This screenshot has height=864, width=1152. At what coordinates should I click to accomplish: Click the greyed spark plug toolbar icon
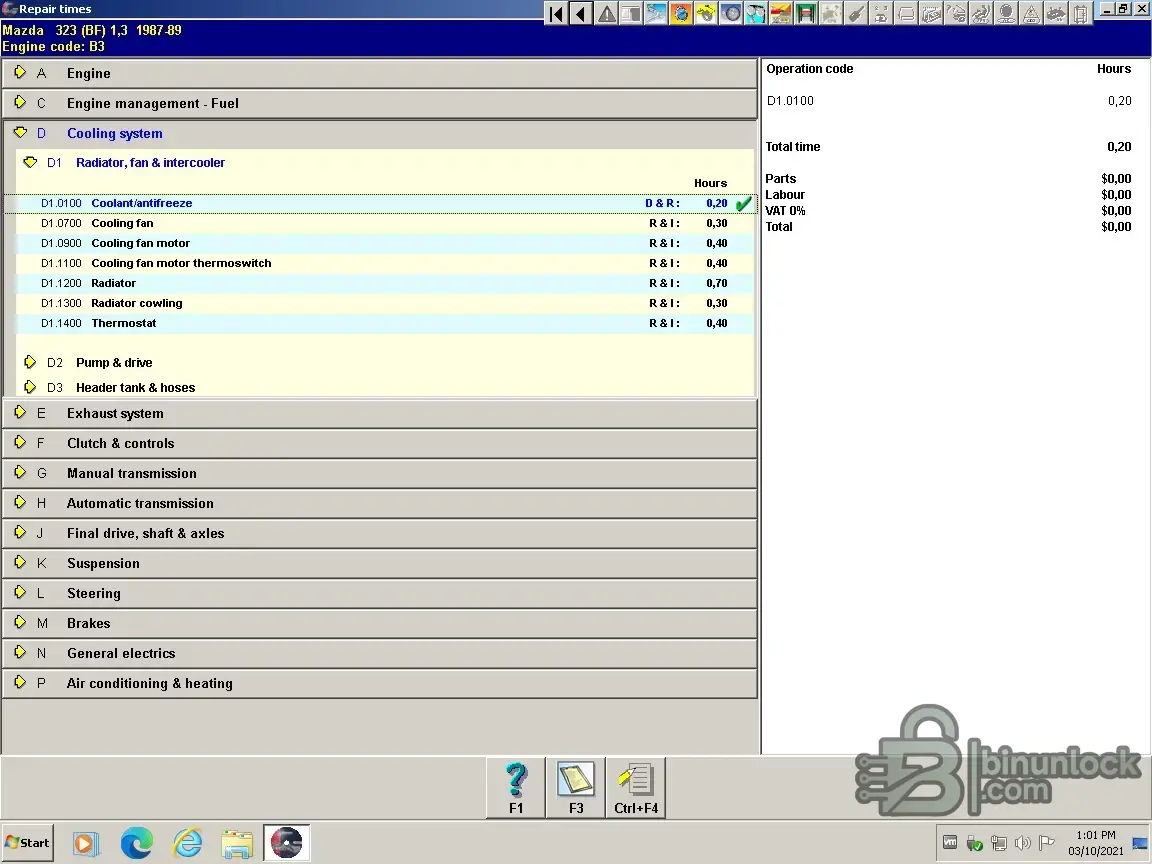point(856,13)
